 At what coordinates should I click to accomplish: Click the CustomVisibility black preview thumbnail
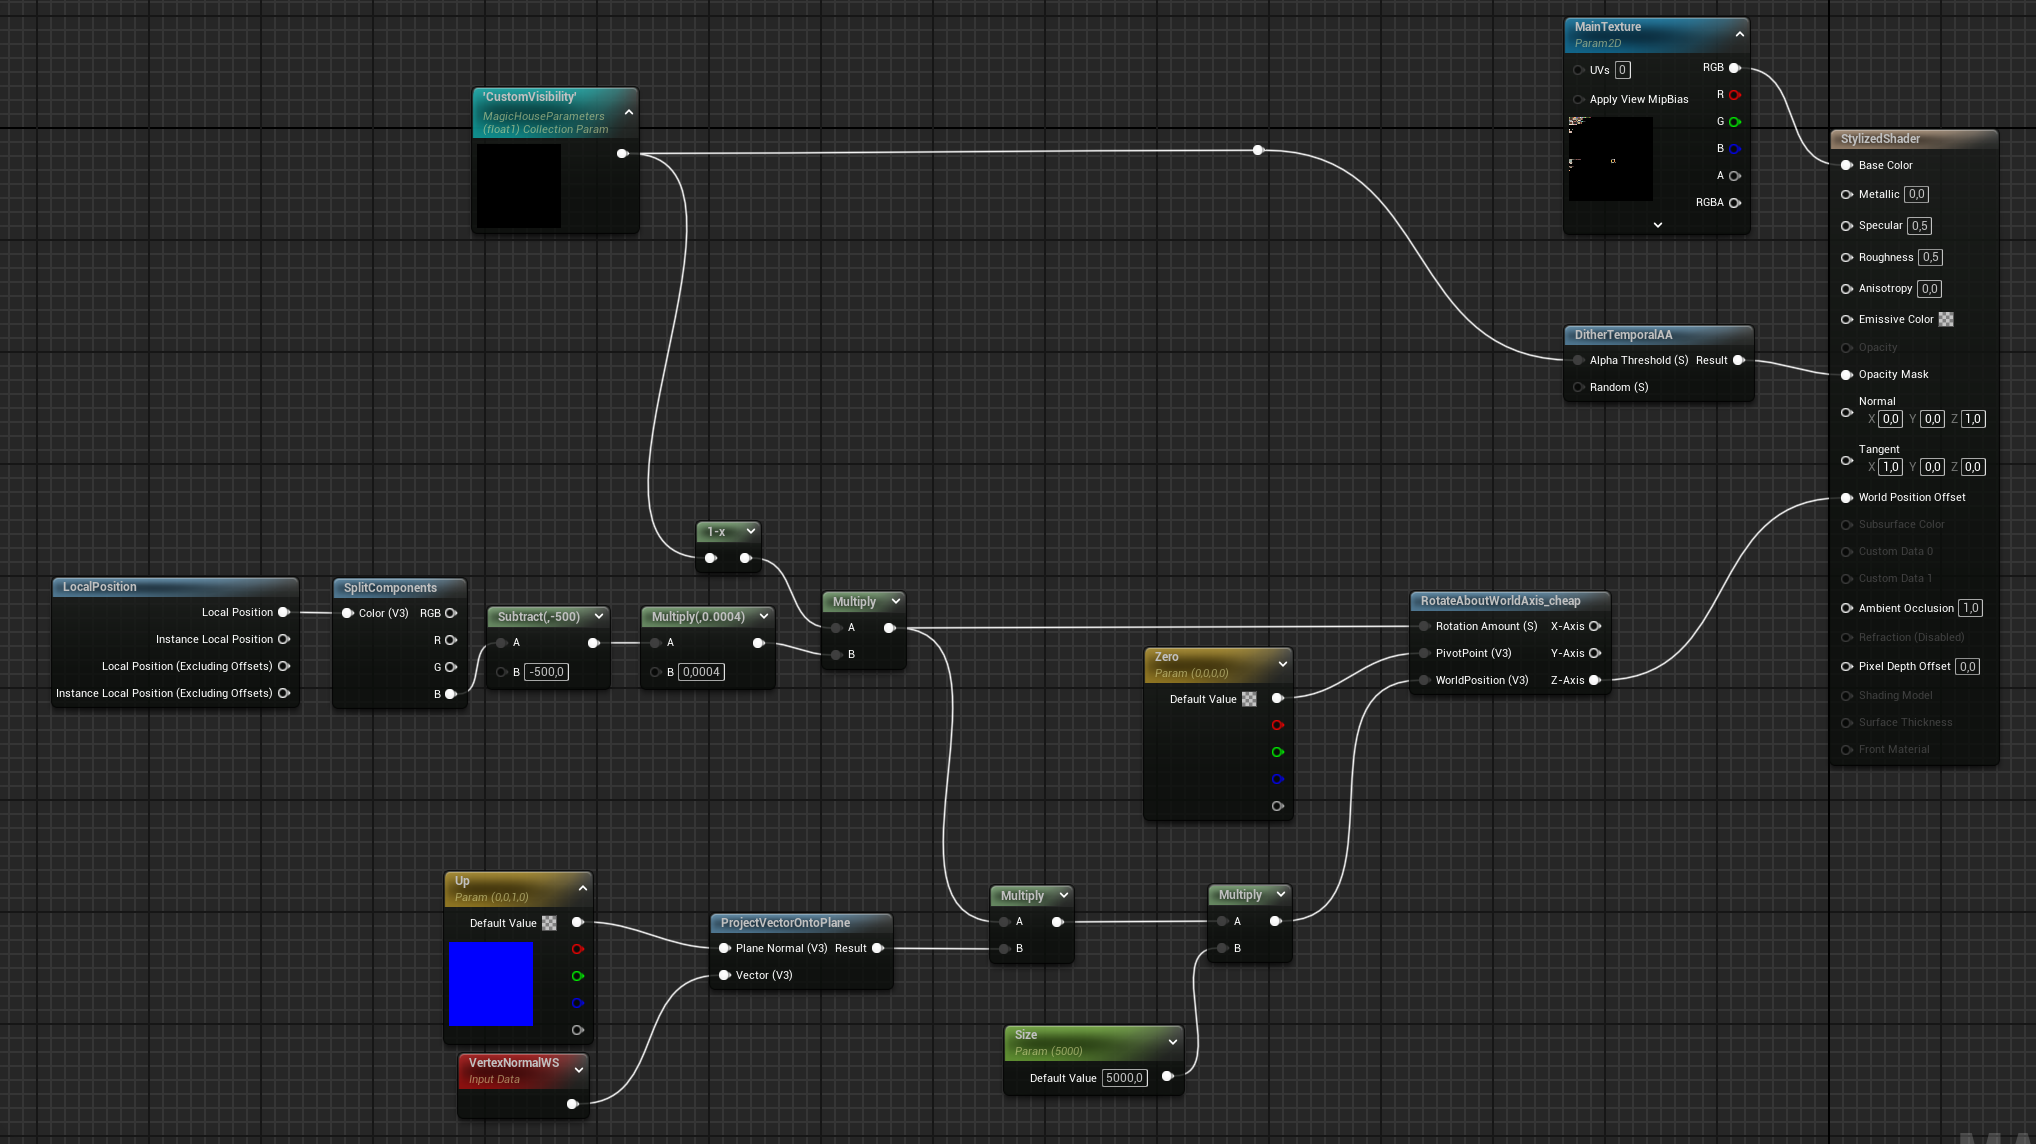click(518, 186)
